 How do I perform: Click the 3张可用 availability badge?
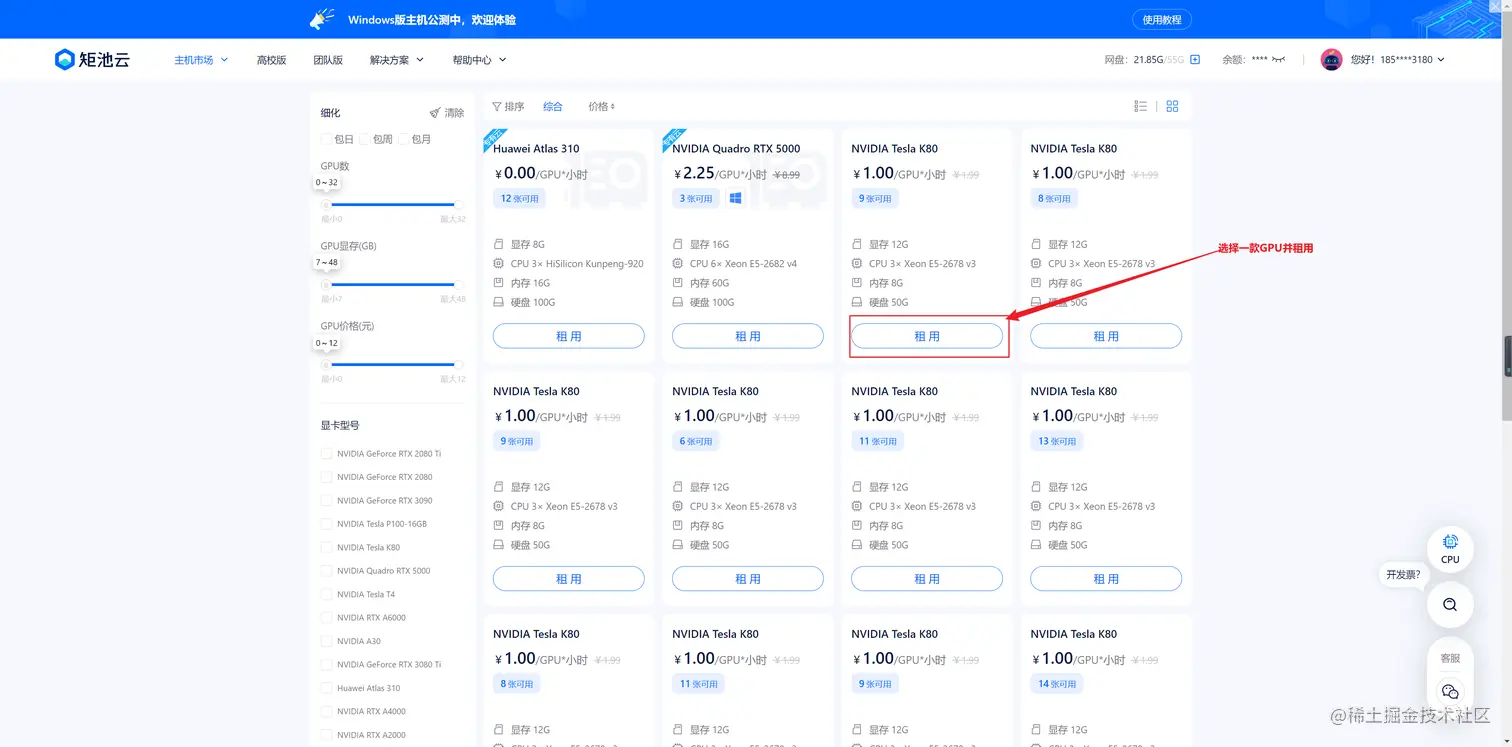coord(696,198)
